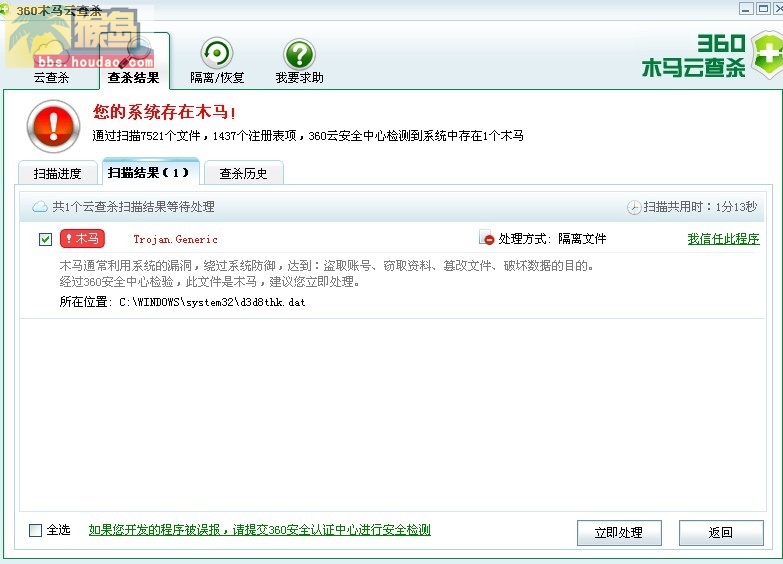Select the 查杀结果 top tab
This screenshot has width=783, height=564.
[134, 61]
